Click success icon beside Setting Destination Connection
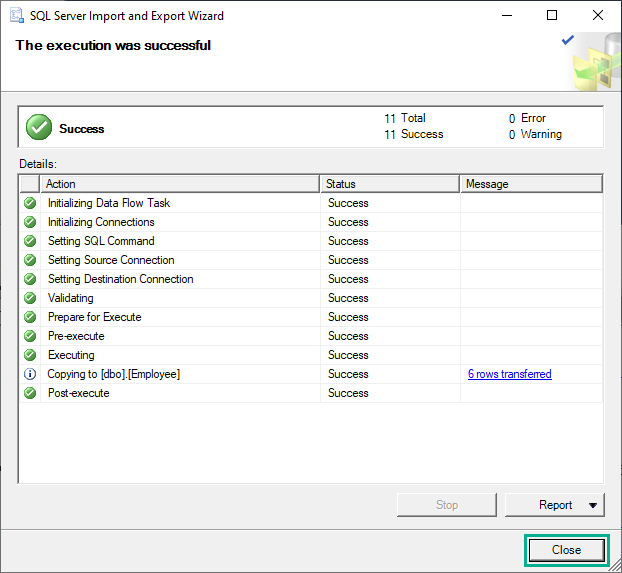Image resolution: width=622 pixels, height=573 pixels. click(30, 279)
